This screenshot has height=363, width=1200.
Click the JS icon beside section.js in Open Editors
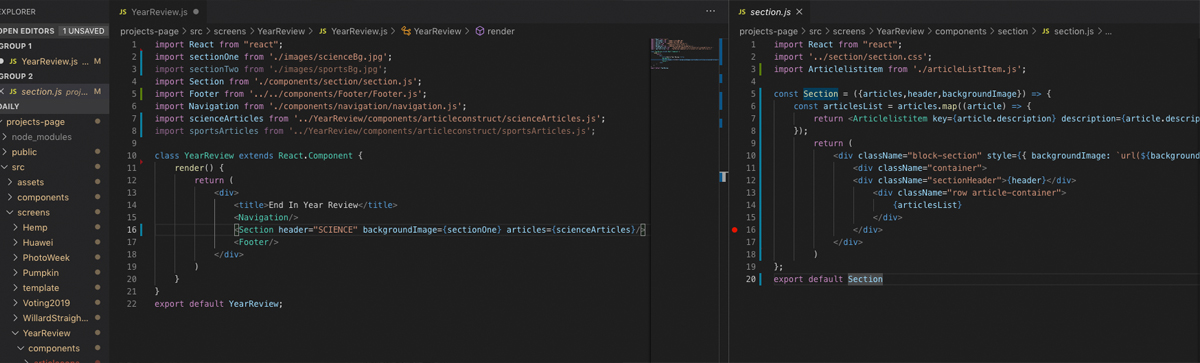13,91
